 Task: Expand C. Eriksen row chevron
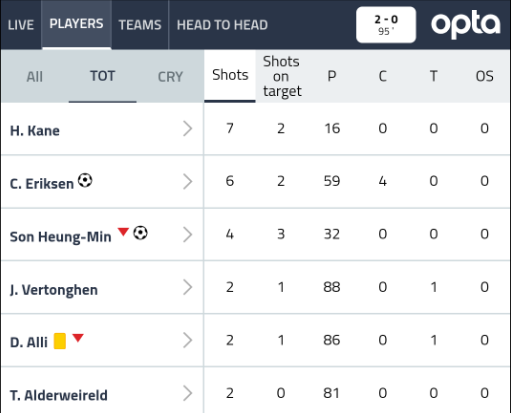188,182
